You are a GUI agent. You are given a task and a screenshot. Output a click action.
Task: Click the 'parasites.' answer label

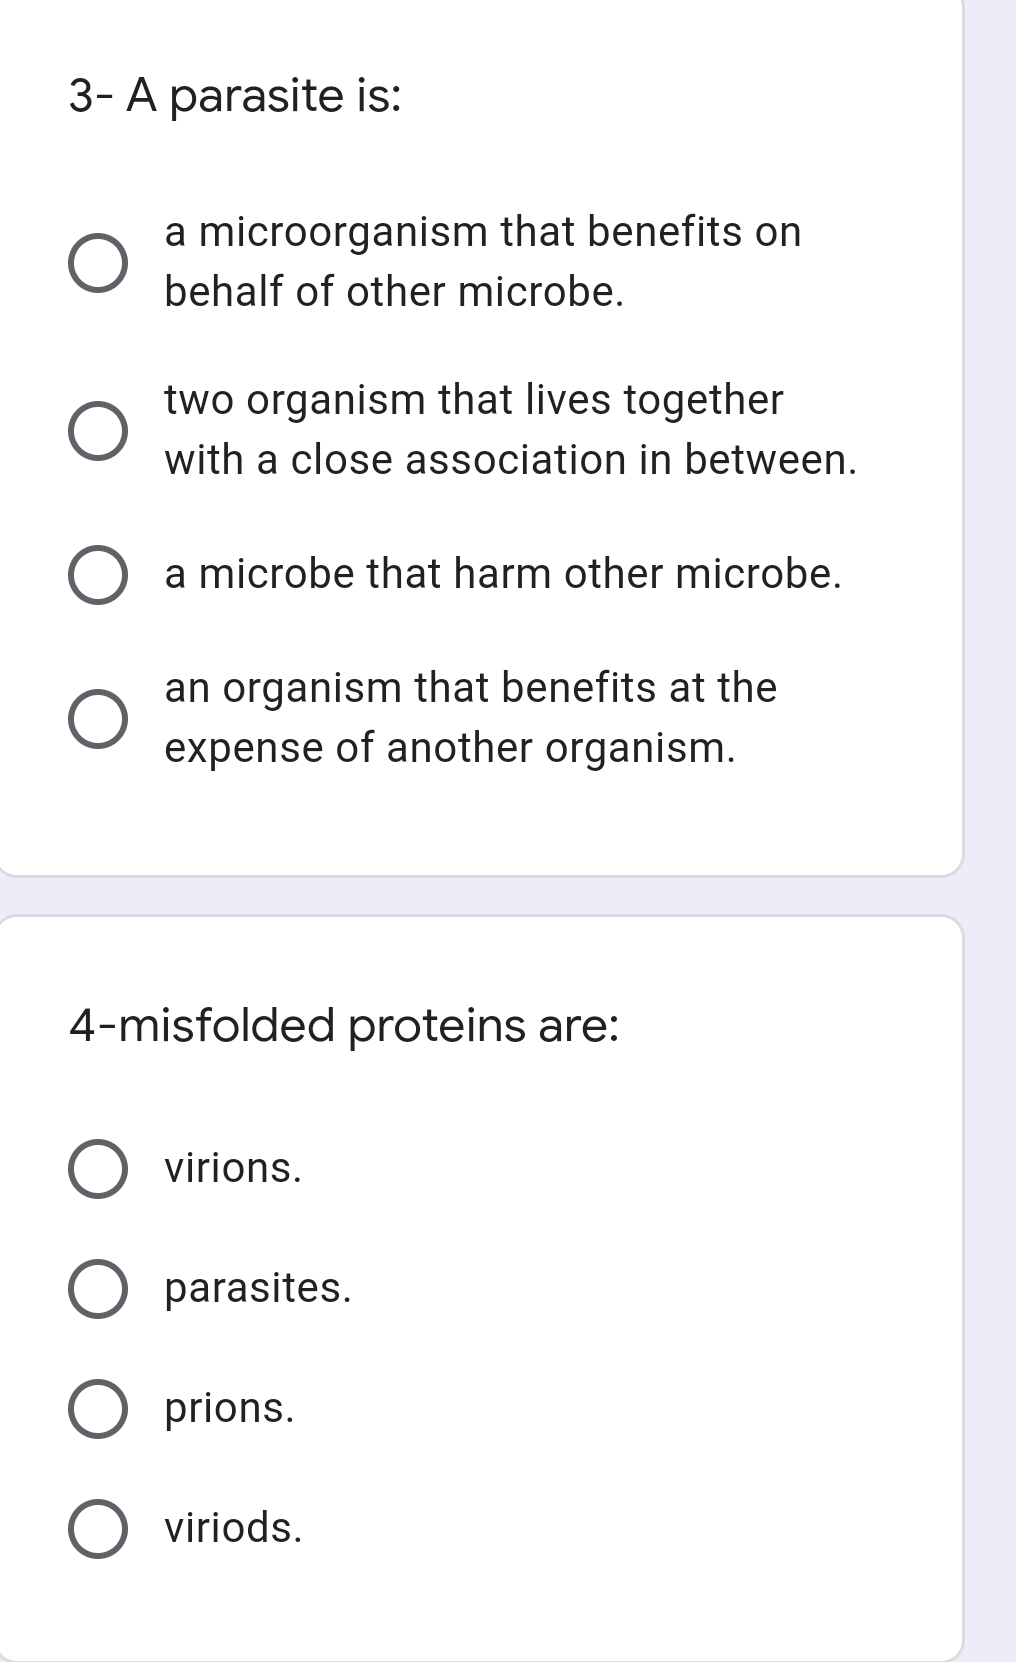pyautogui.click(x=258, y=1288)
